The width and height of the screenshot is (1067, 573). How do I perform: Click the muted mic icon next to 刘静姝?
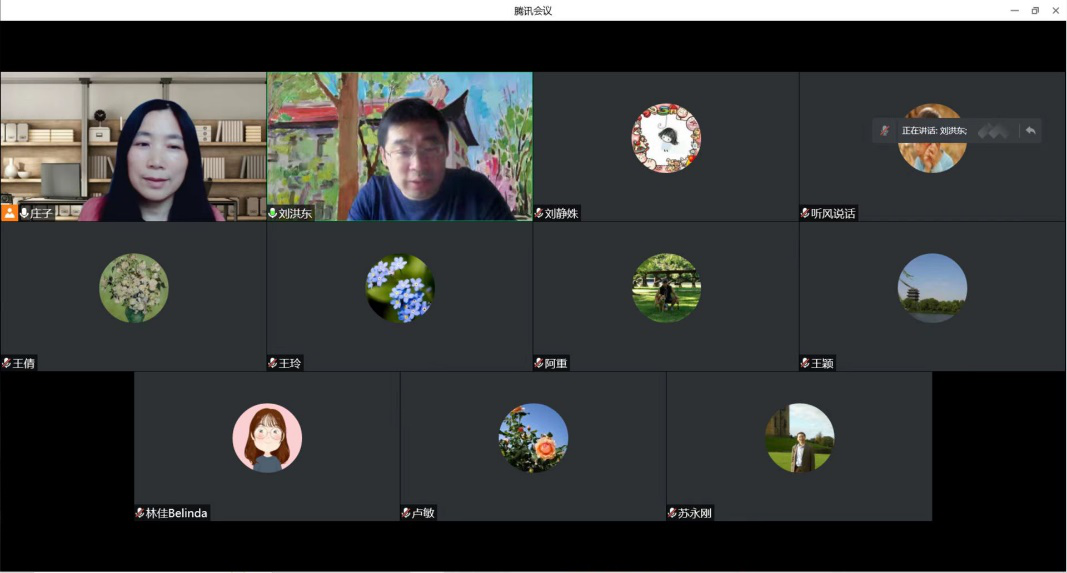pos(539,213)
